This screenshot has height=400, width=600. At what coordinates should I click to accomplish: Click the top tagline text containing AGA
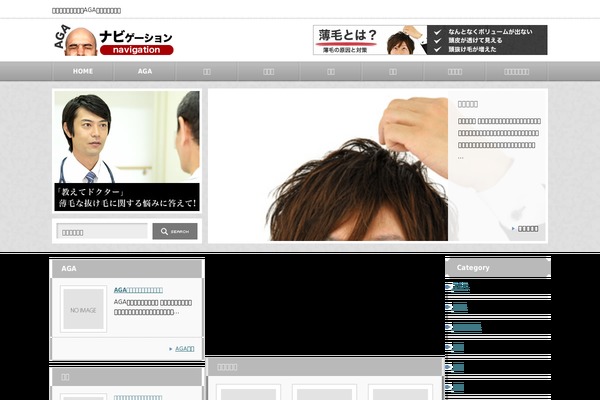[x=86, y=10]
